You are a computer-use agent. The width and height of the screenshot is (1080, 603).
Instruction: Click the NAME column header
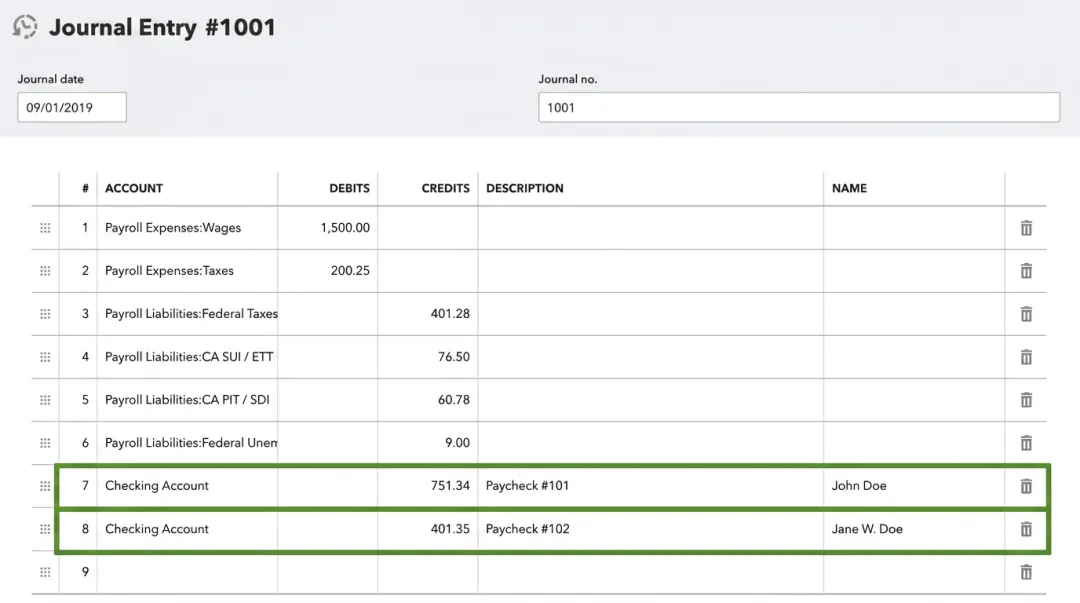click(x=849, y=188)
